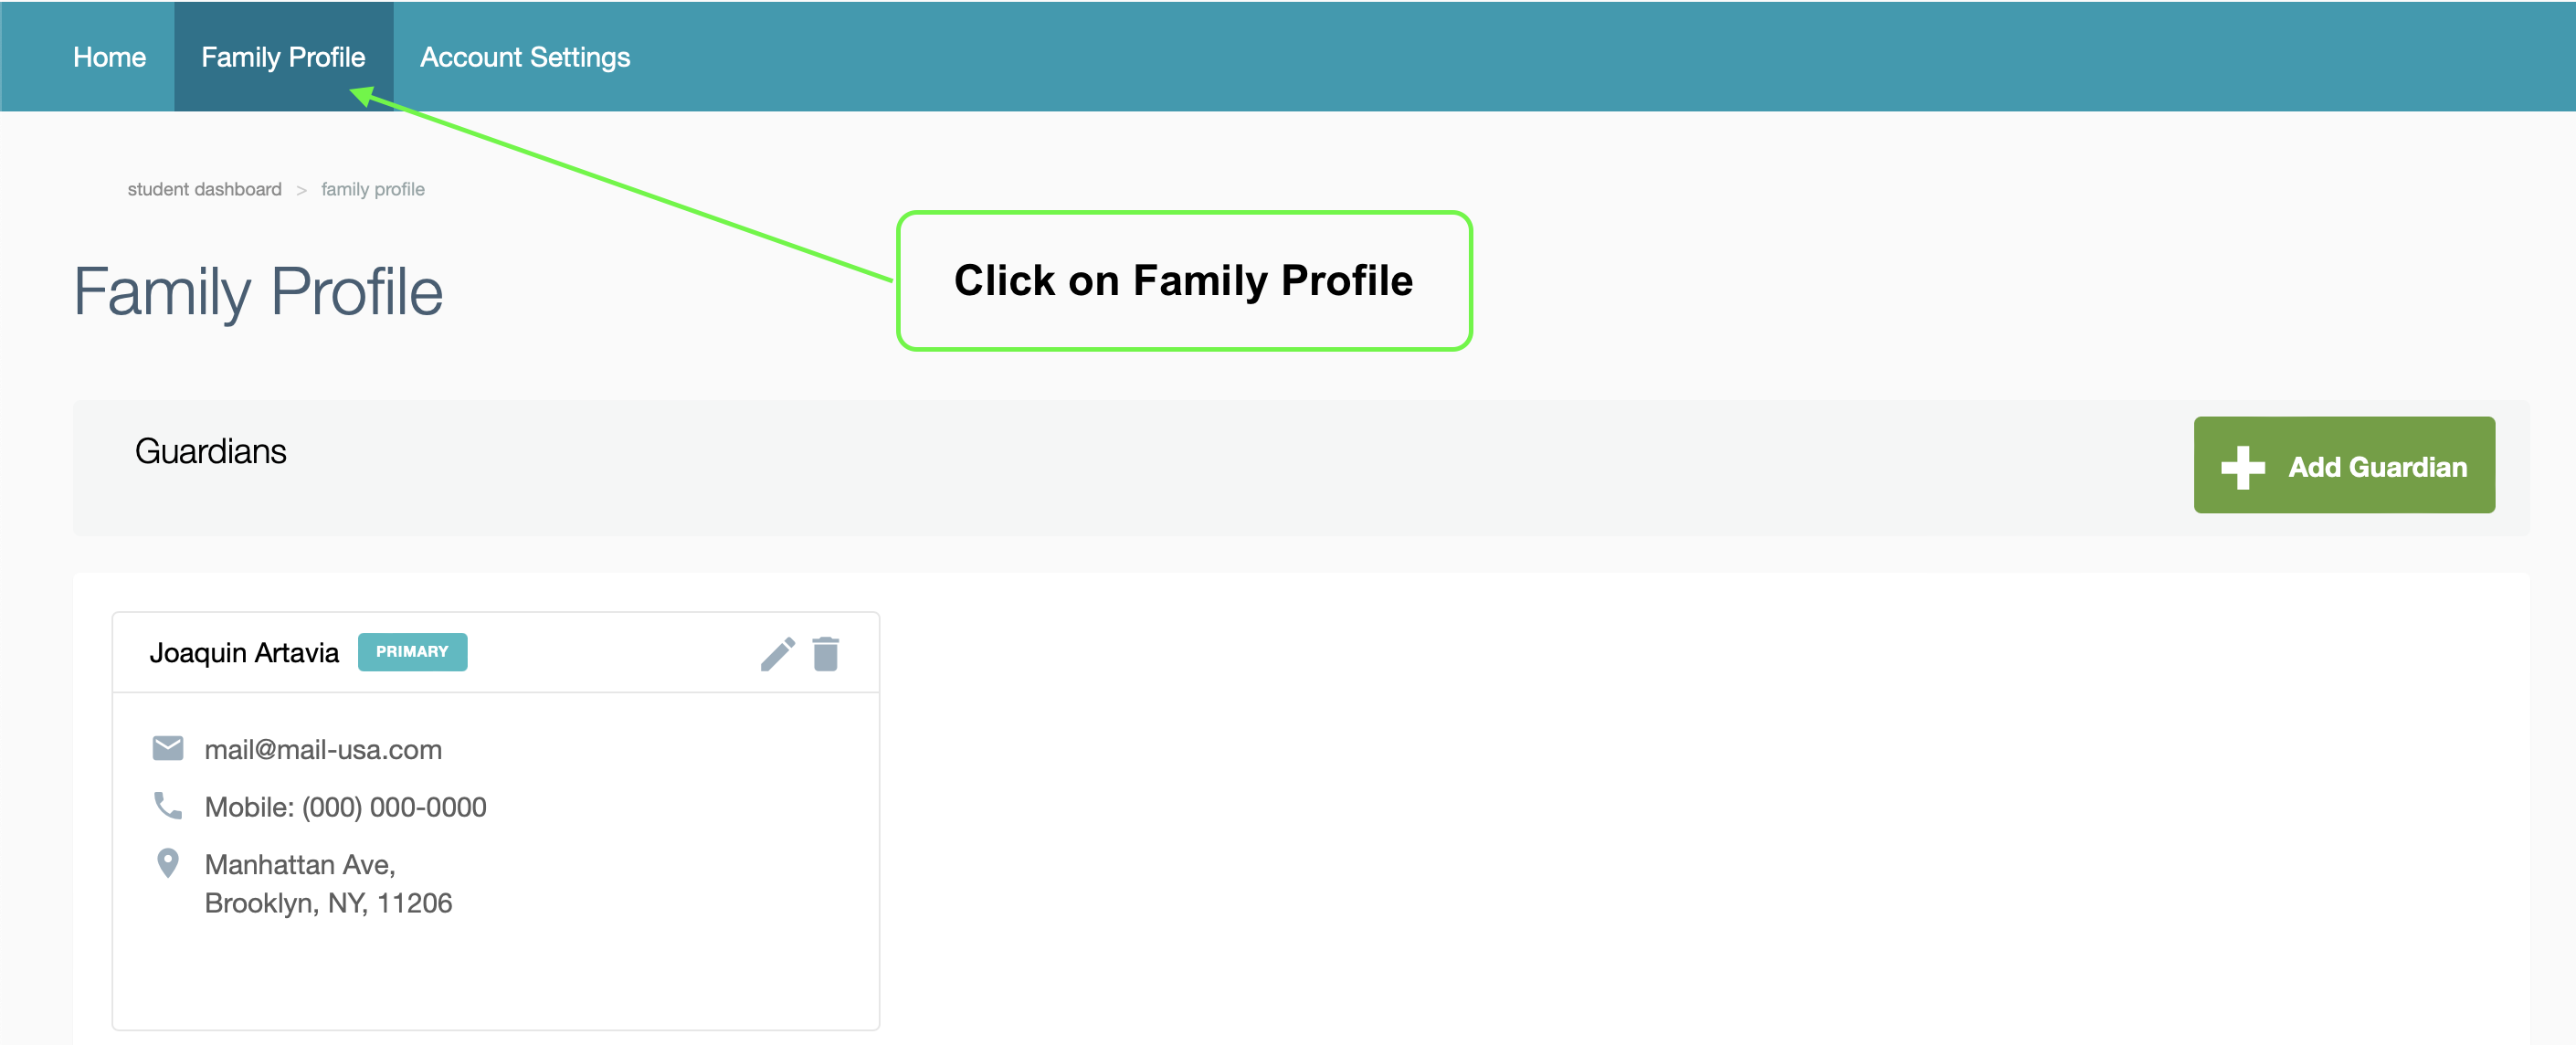This screenshot has height=1045, width=2576.
Task: Click the Guardians section heading
Action: (211, 451)
